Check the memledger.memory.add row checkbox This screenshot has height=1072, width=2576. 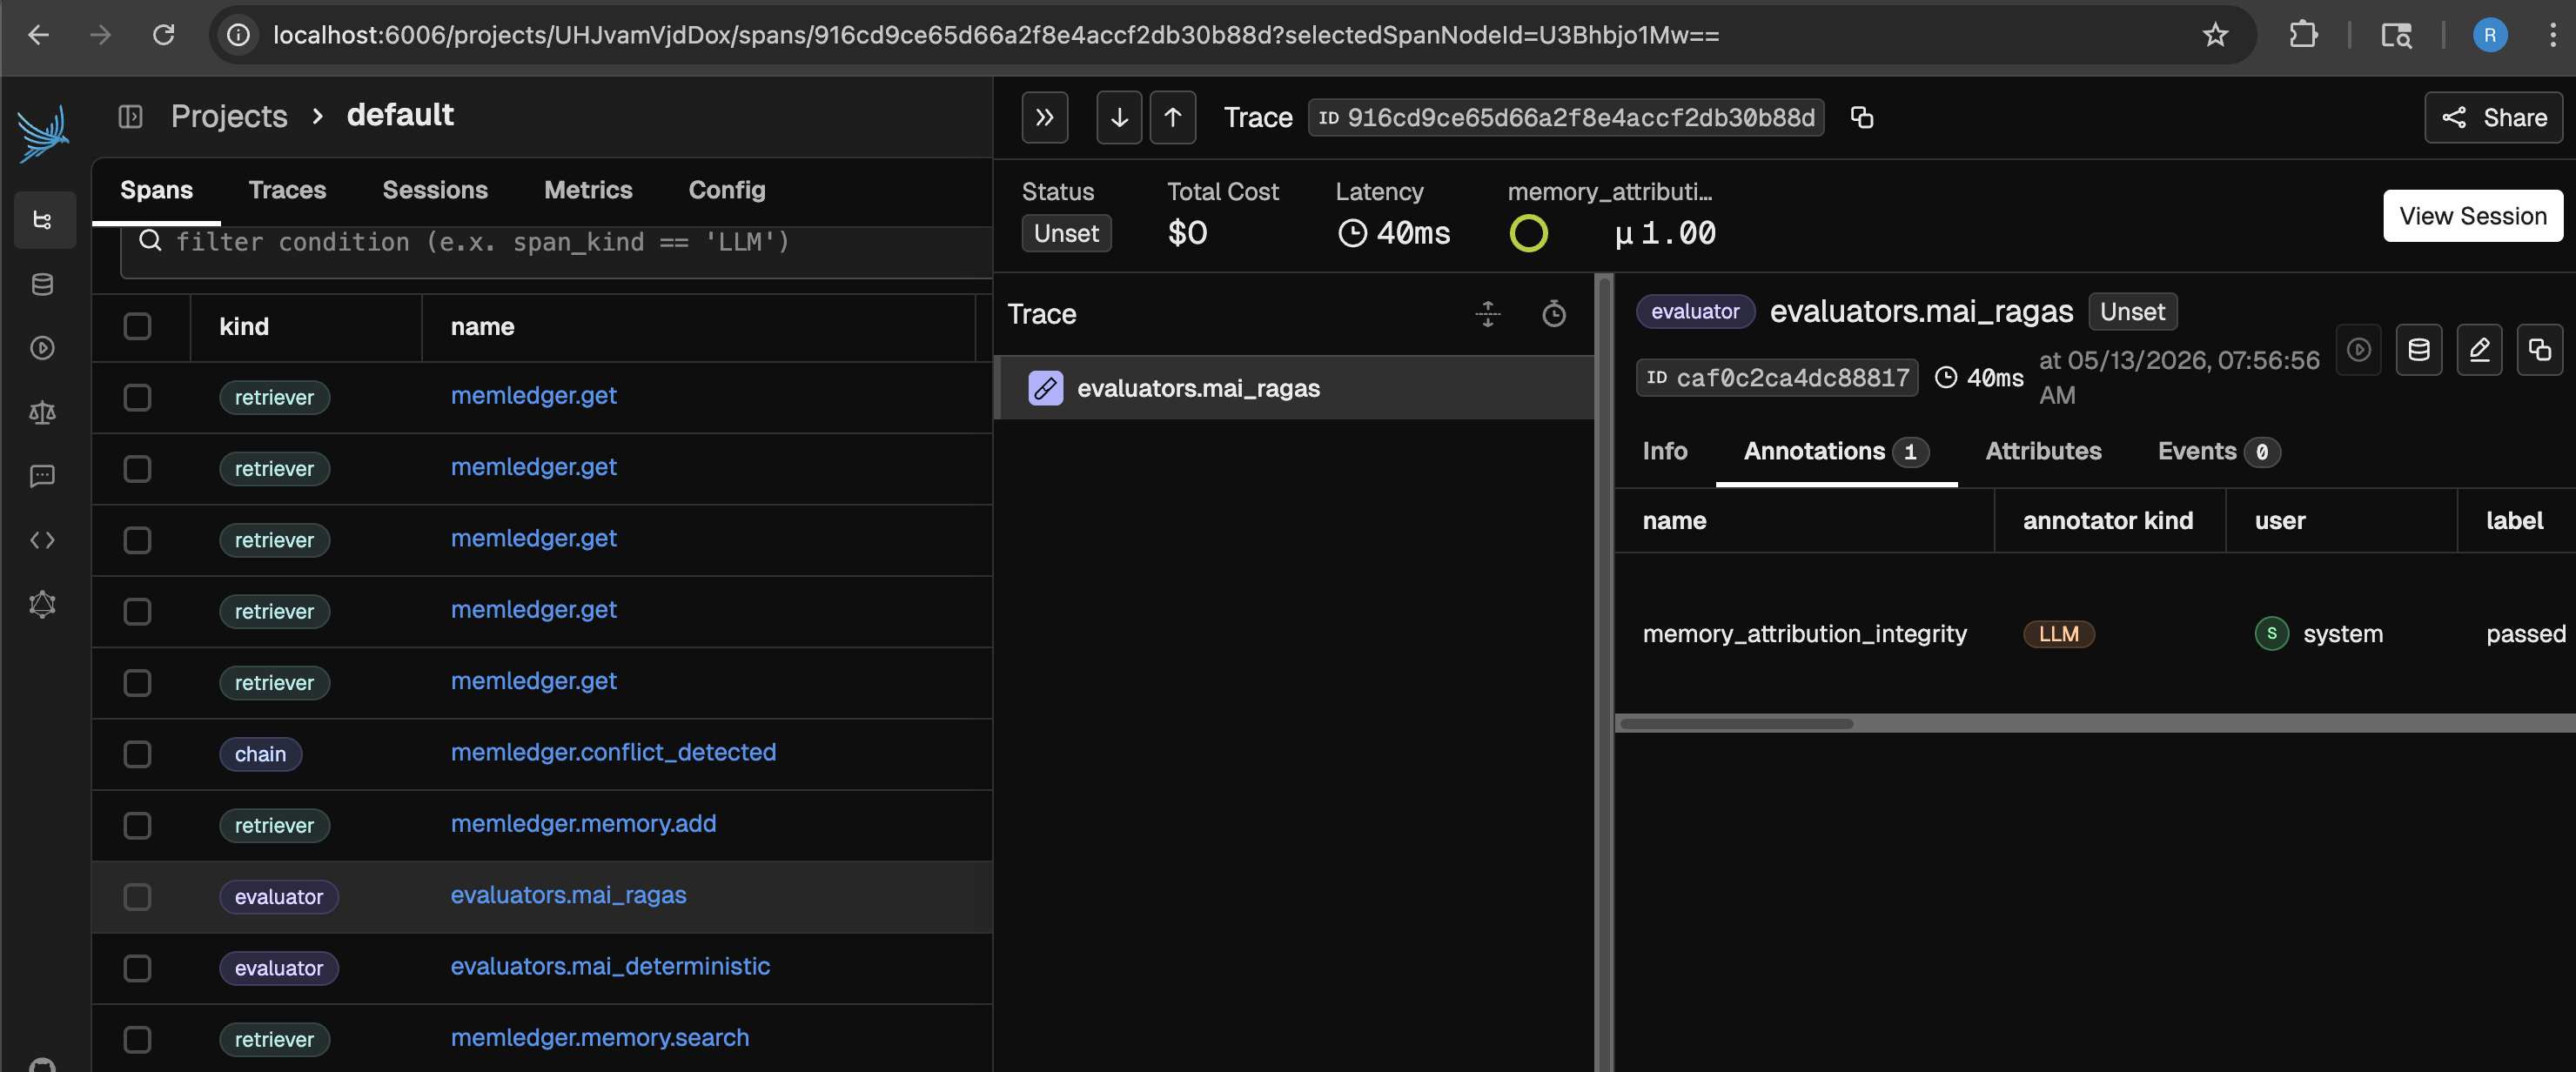coord(137,826)
